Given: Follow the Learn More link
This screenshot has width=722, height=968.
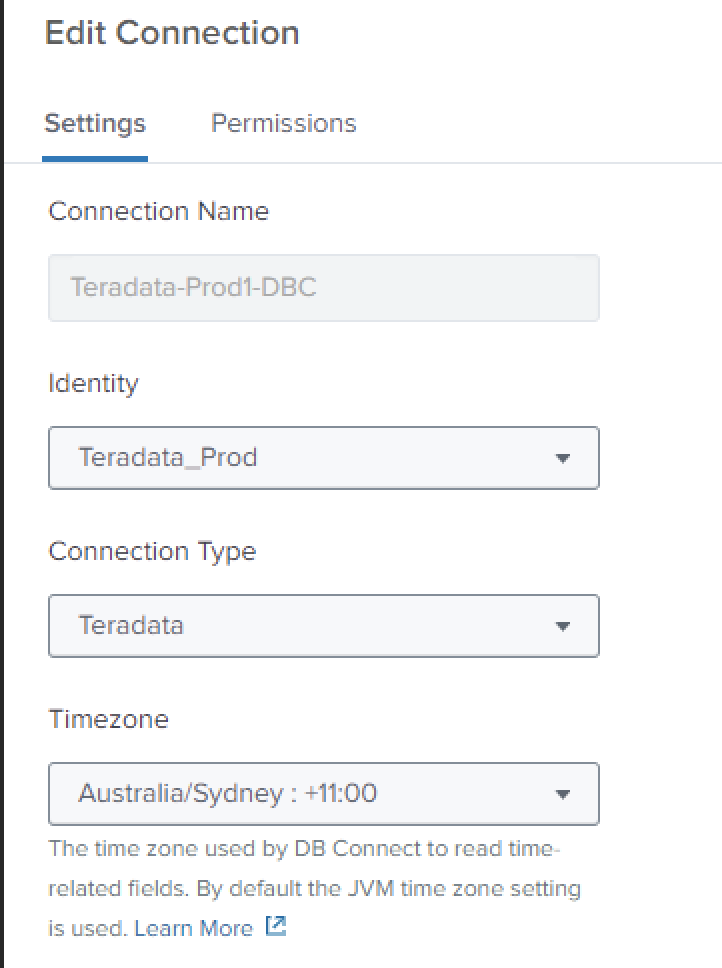Looking at the screenshot, I should [193, 928].
